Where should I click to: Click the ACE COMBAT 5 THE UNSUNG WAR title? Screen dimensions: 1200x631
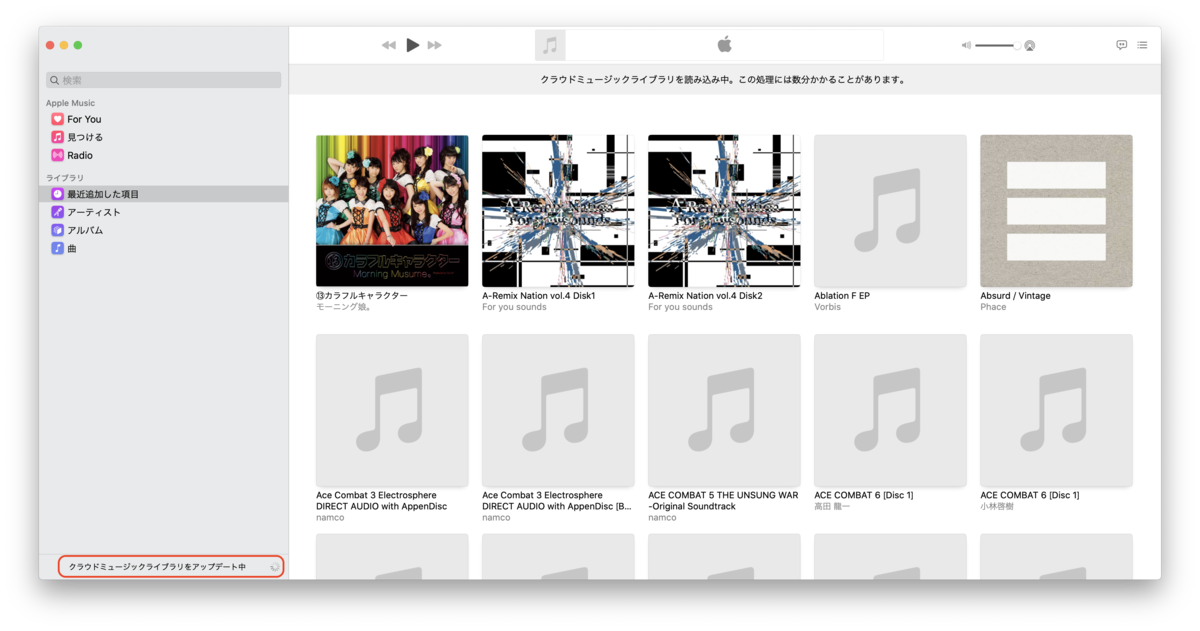click(723, 501)
